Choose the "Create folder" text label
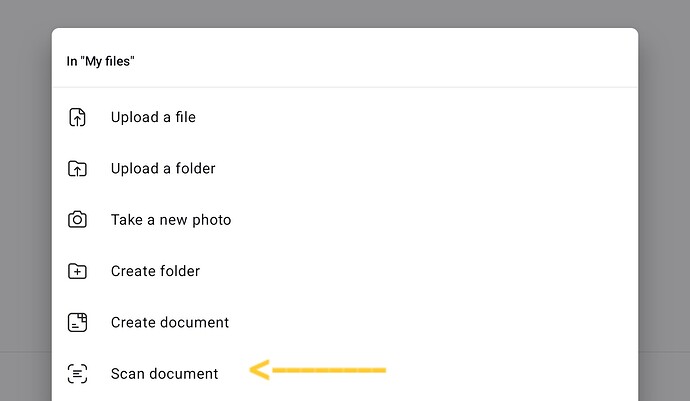This screenshot has width=690, height=401. coord(155,271)
